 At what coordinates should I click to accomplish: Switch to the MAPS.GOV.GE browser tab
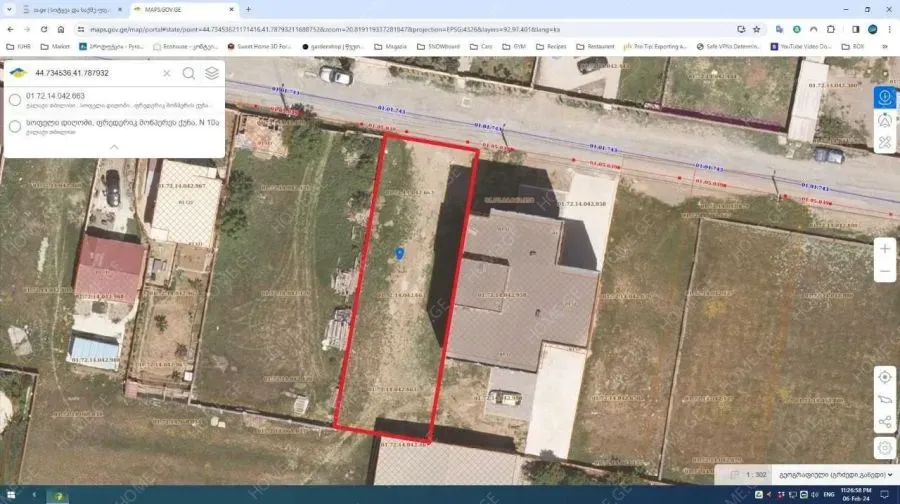point(178,9)
